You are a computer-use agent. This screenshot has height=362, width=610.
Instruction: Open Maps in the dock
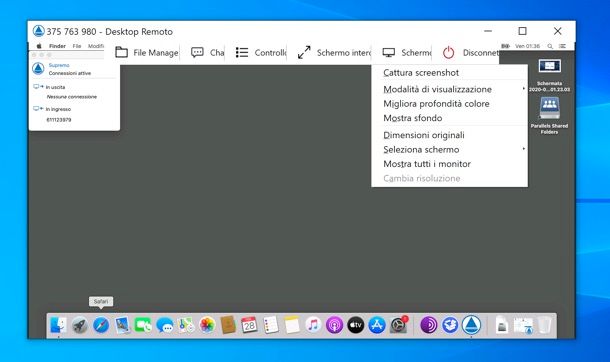pyautogui.click(x=186, y=325)
